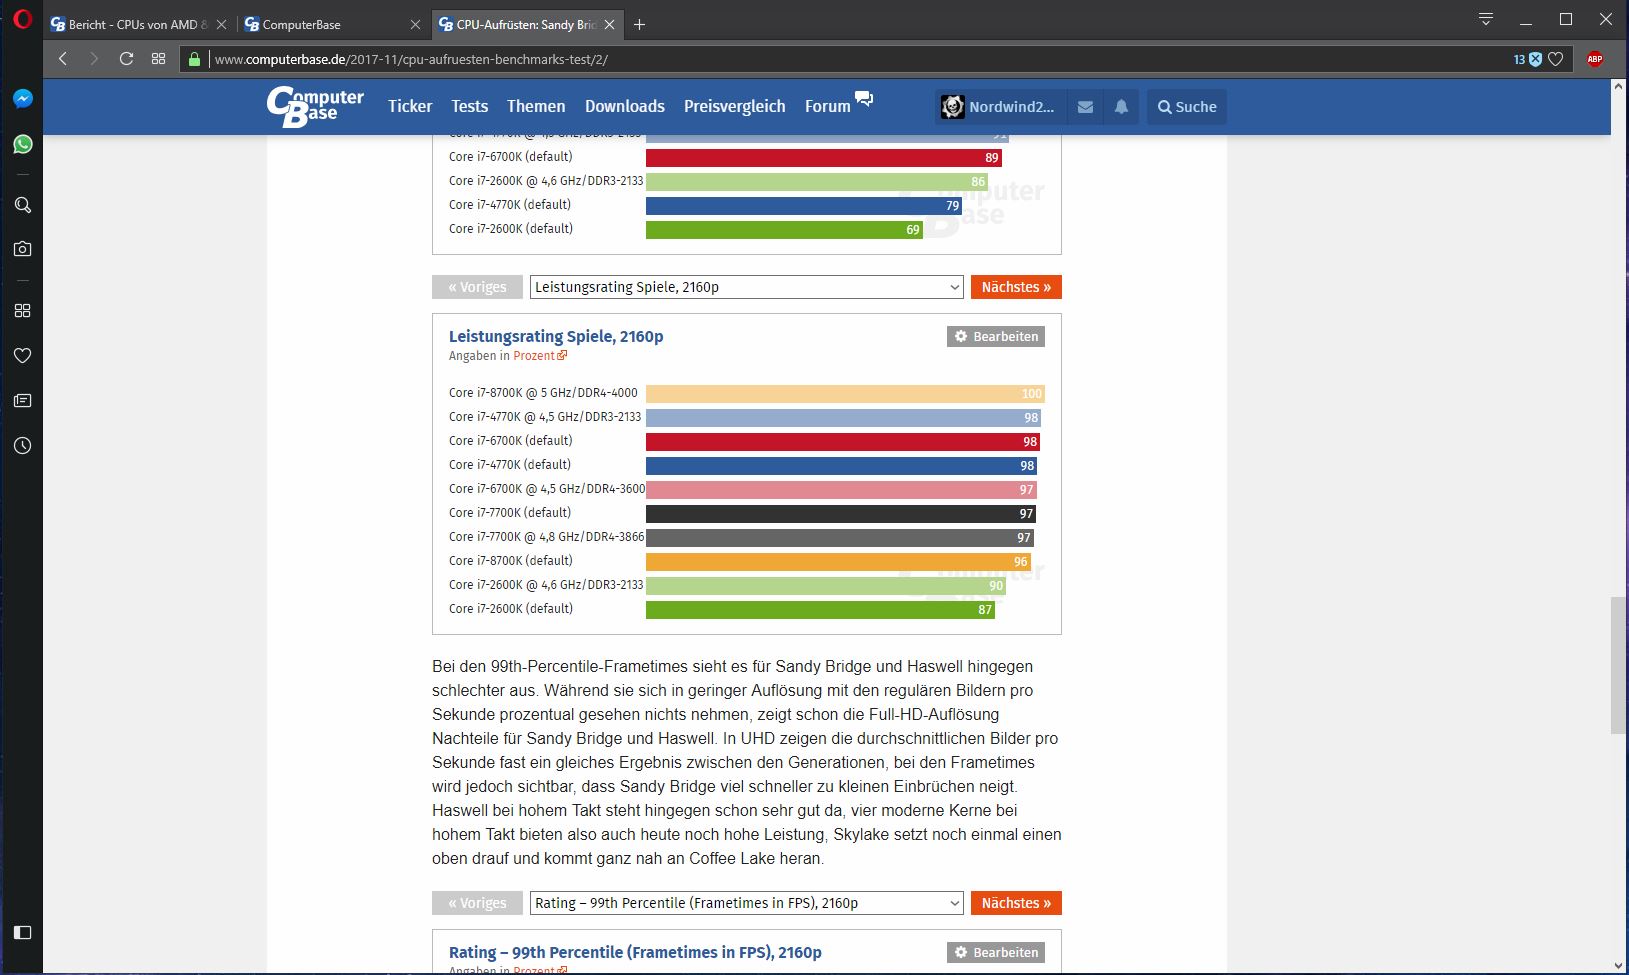Bookmark this page with the address bar heart
This screenshot has width=1629, height=975.
1556,59
